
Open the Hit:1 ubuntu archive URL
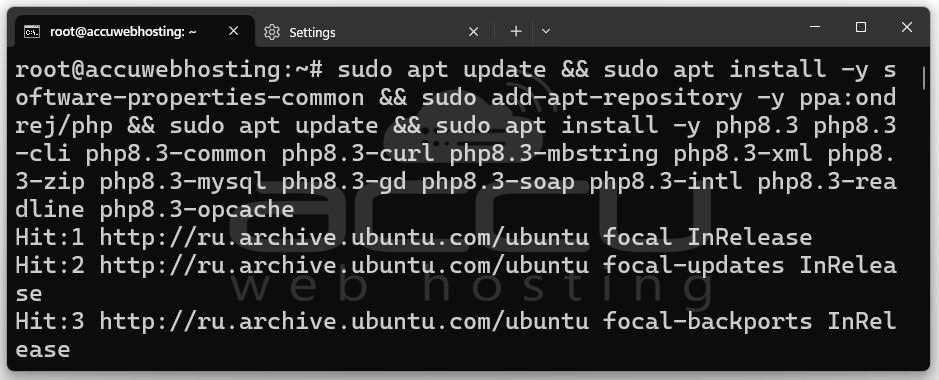344,238
